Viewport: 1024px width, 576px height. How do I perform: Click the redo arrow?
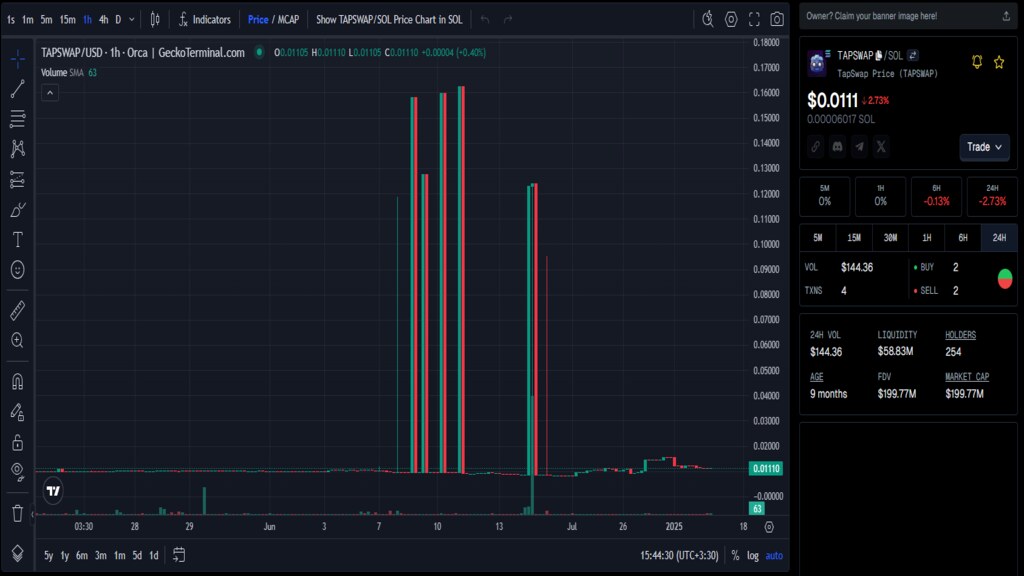pyautogui.click(x=507, y=20)
